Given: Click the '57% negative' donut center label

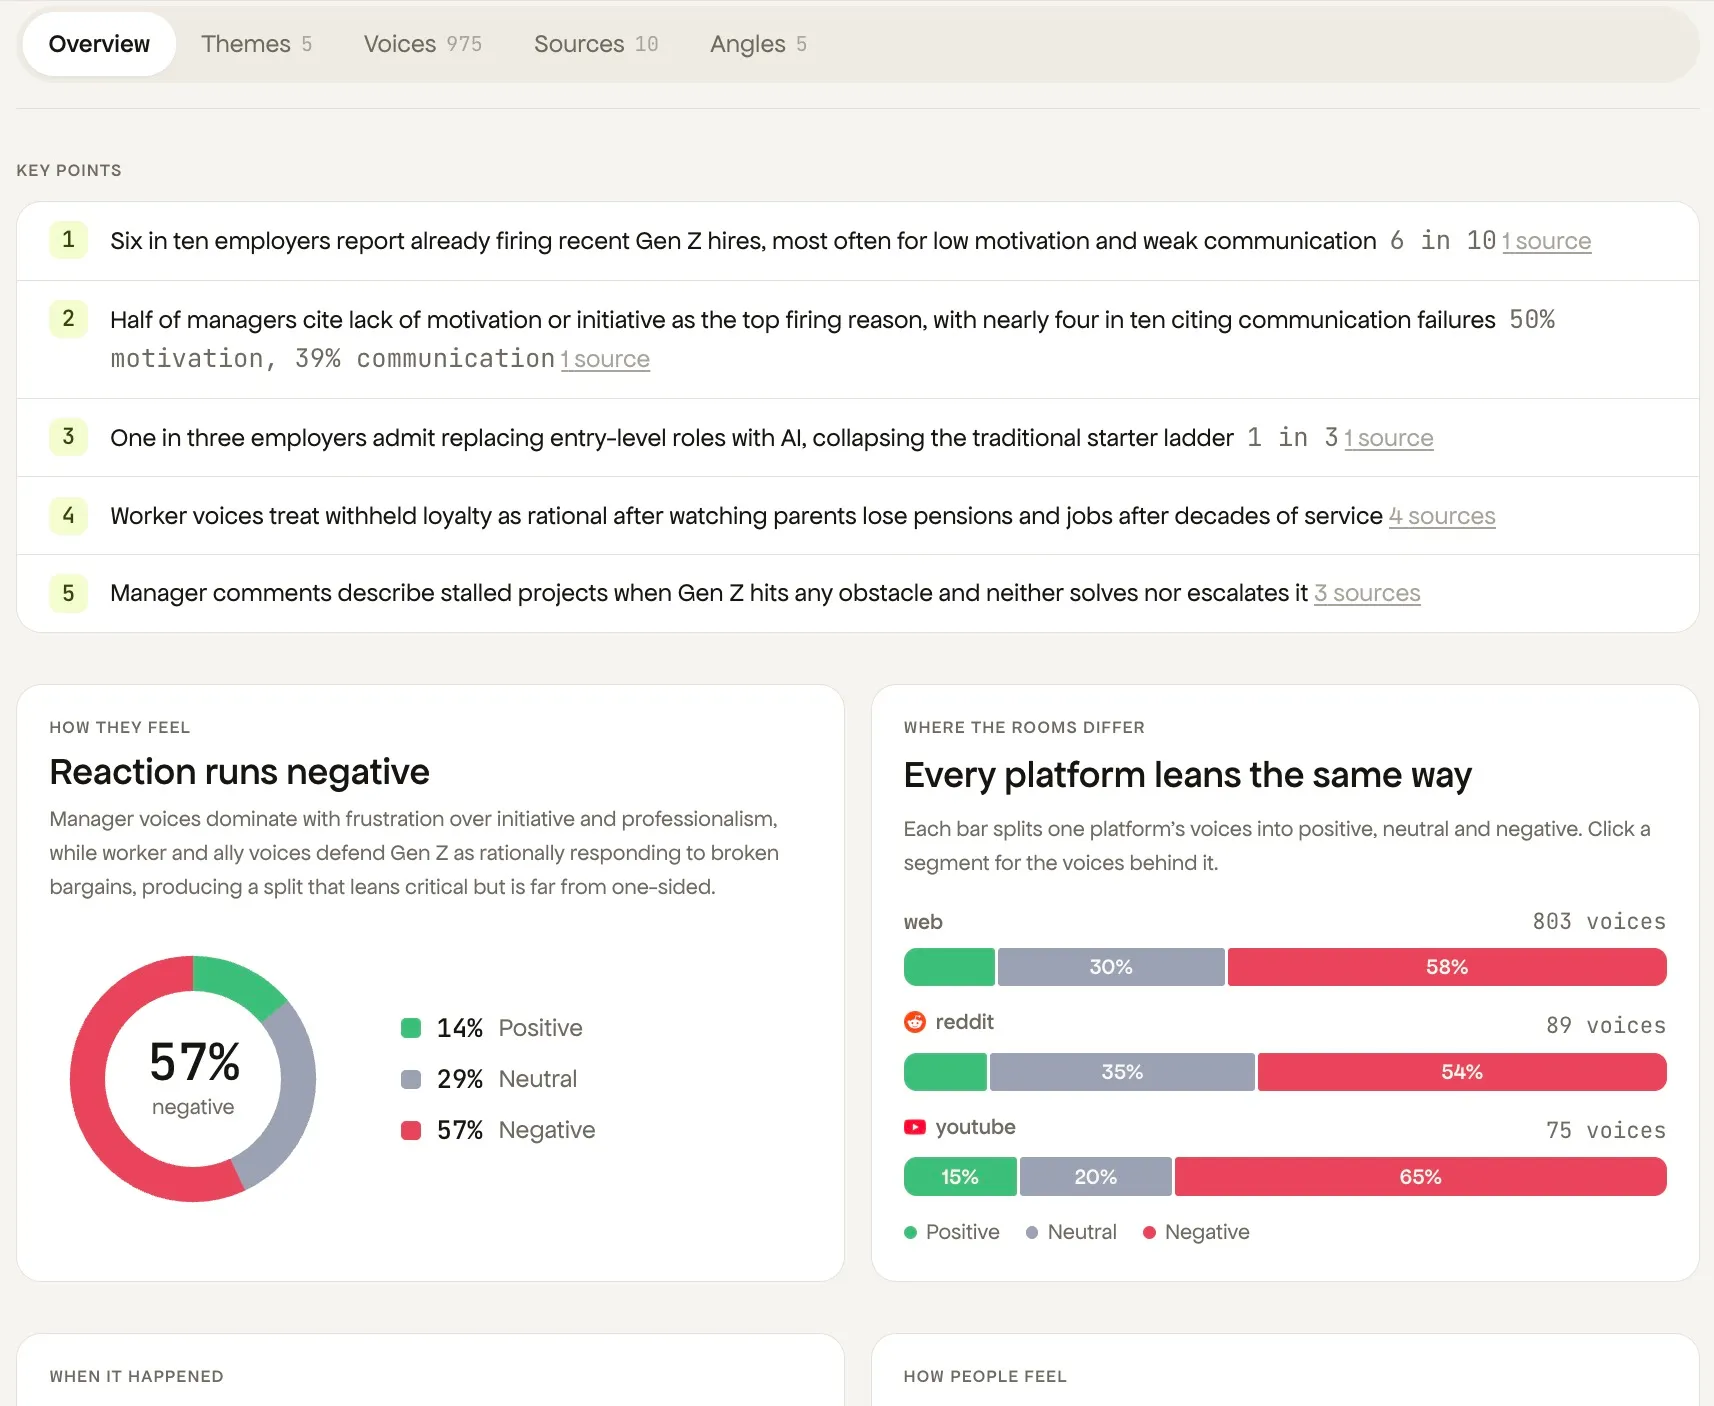Looking at the screenshot, I should (x=194, y=1078).
